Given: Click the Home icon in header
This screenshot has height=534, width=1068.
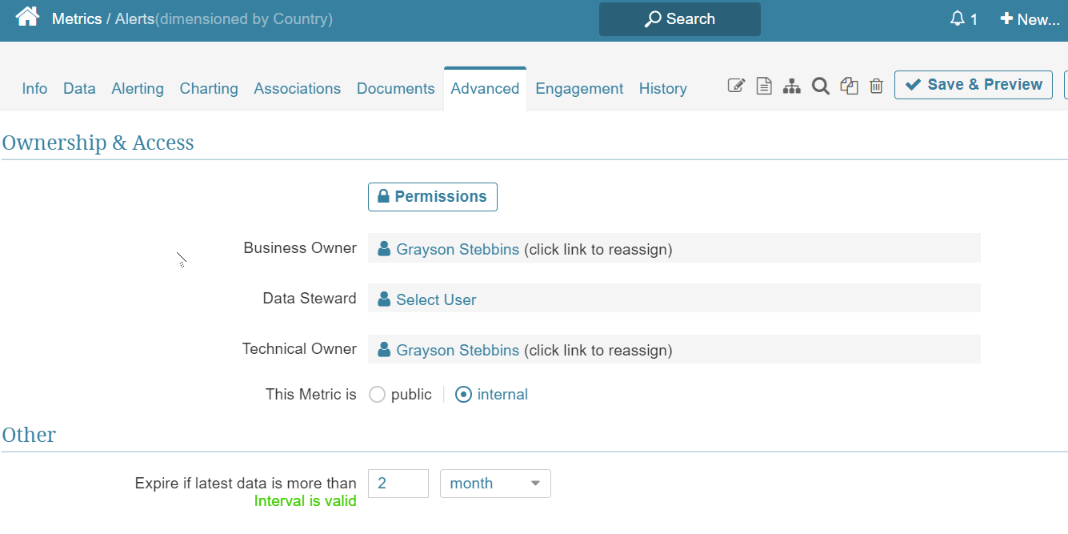Looking at the screenshot, I should (x=27, y=18).
